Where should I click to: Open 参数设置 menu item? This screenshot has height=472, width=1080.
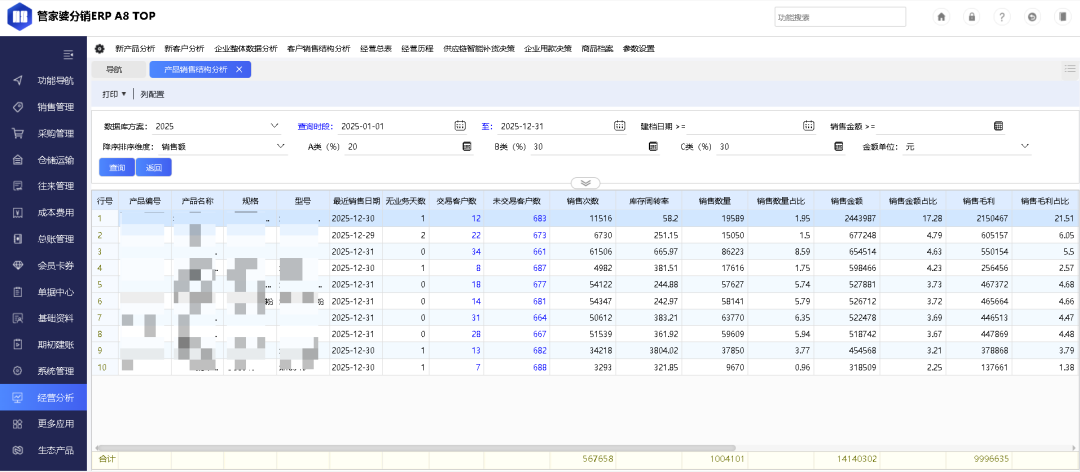click(x=638, y=49)
